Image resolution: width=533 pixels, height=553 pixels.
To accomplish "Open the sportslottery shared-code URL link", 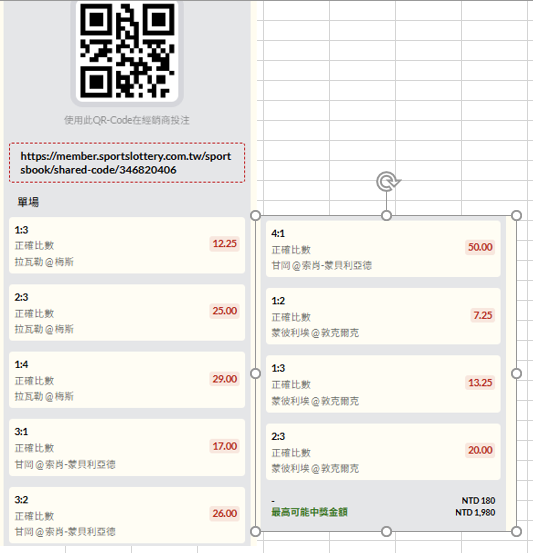I will (x=126, y=163).
